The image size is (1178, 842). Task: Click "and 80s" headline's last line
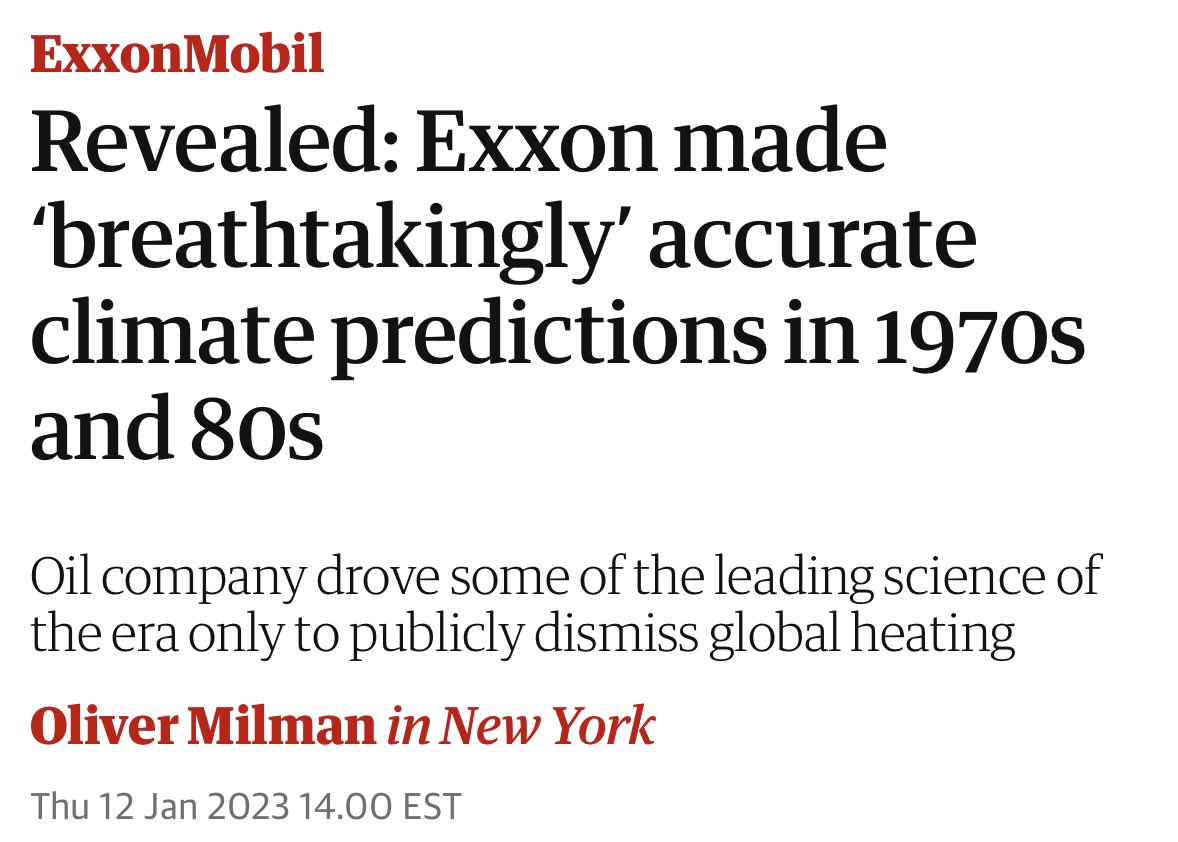coord(177,432)
